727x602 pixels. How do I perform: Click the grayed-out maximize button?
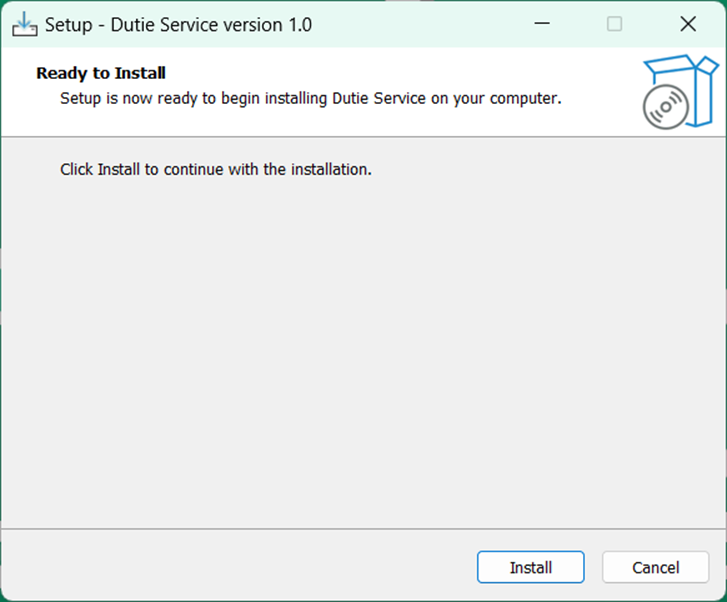(614, 24)
